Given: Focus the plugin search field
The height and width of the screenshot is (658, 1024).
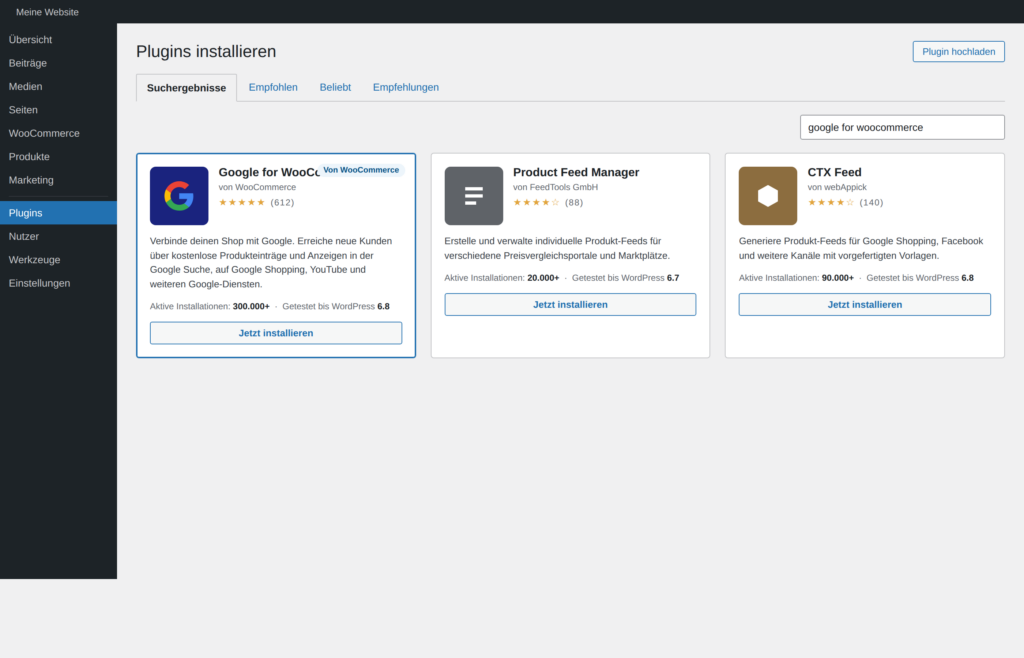Looking at the screenshot, I should pyautogui.click(x=902, y=127).
